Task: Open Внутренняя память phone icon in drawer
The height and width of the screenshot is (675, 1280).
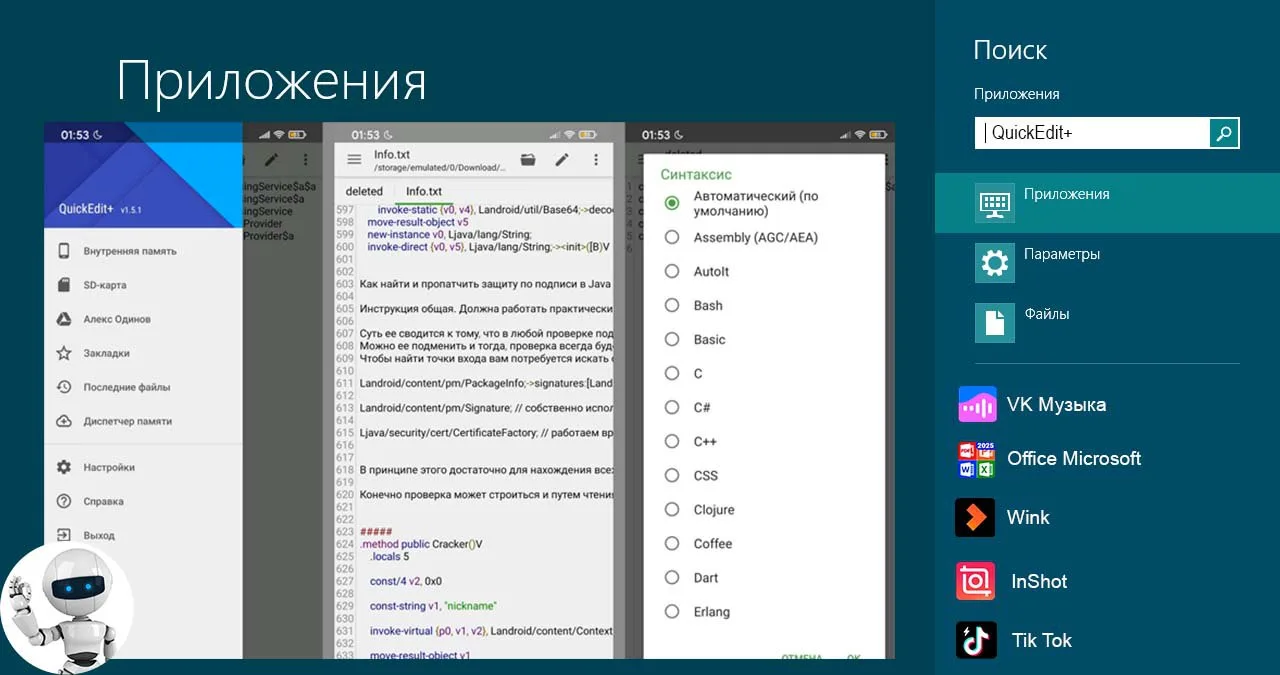Action: (x=64, y=251)
